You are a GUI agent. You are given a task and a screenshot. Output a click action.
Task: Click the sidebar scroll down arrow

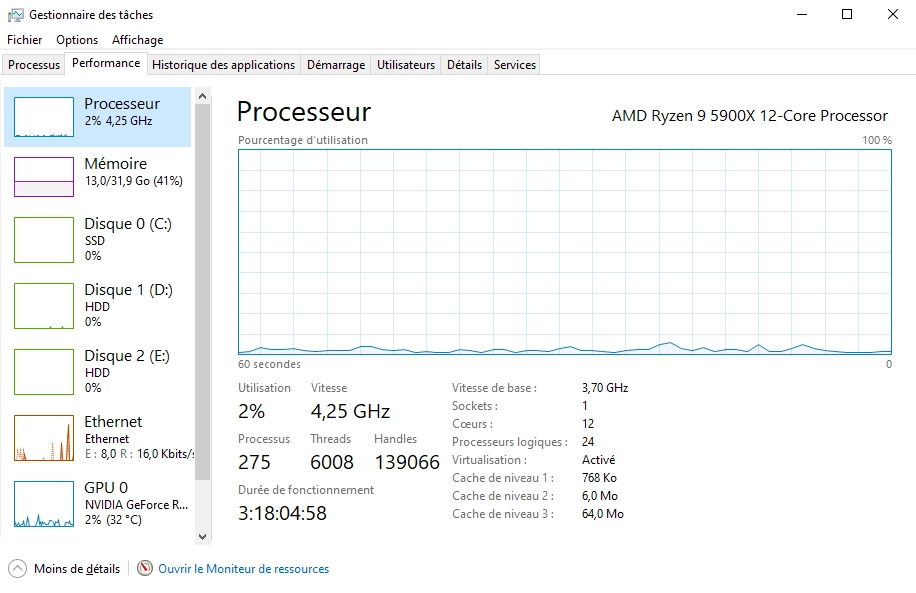click(x=203, y=536)
